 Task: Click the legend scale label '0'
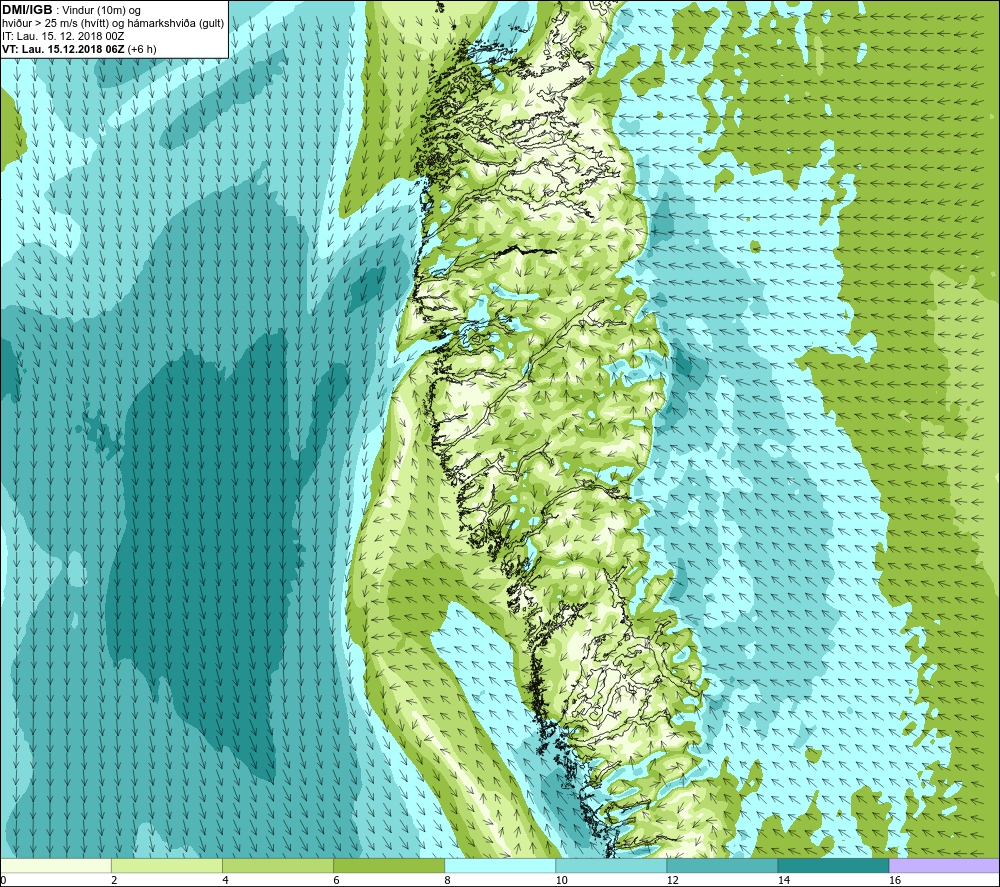[x=4, y=880]
